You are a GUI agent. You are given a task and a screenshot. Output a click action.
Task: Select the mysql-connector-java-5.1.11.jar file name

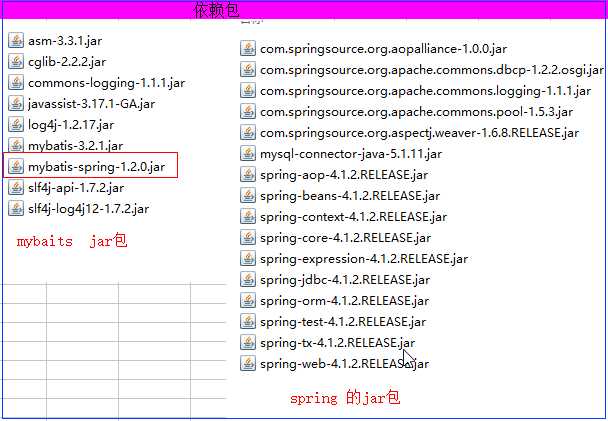click(x=351, y=154)
